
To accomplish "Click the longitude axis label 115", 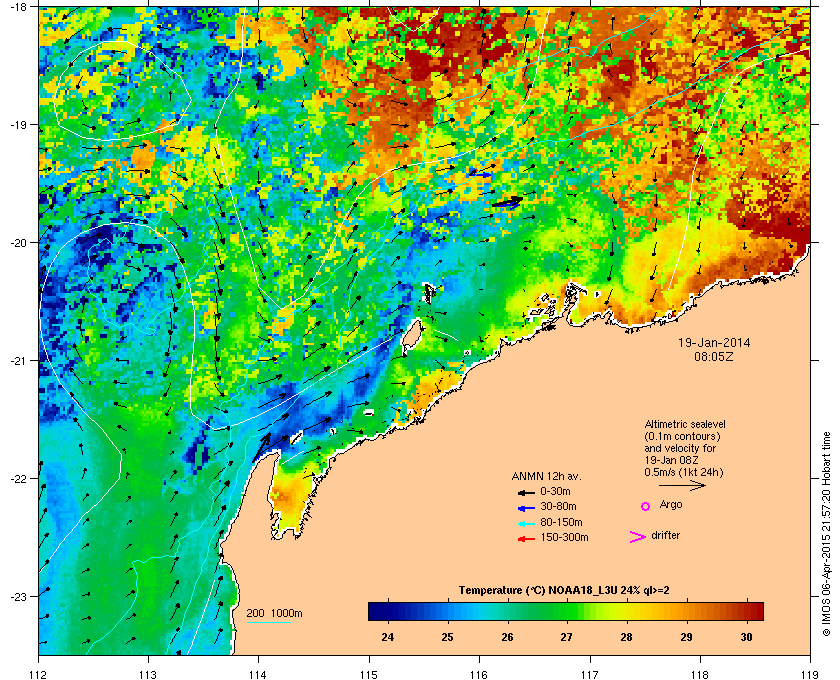I will coord(369,674).
